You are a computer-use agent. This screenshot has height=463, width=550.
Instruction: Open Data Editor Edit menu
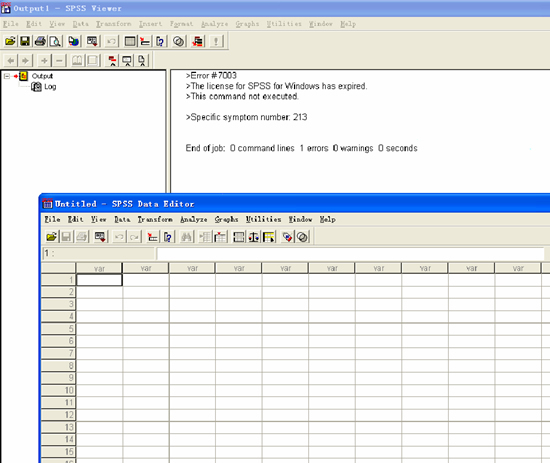click(x=75, y=220)
